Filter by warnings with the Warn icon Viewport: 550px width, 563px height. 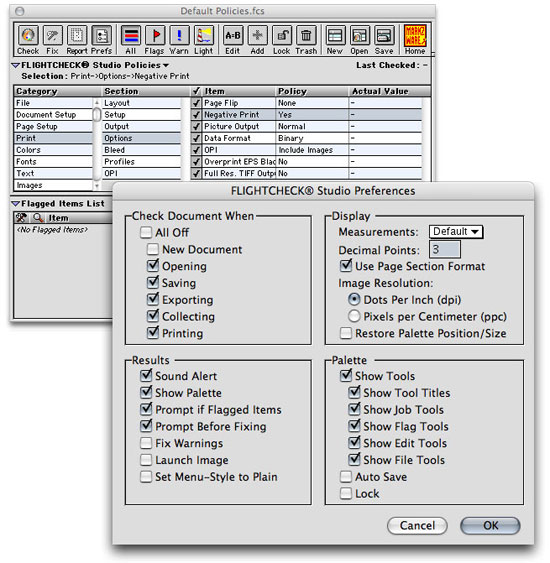(179, 36)
